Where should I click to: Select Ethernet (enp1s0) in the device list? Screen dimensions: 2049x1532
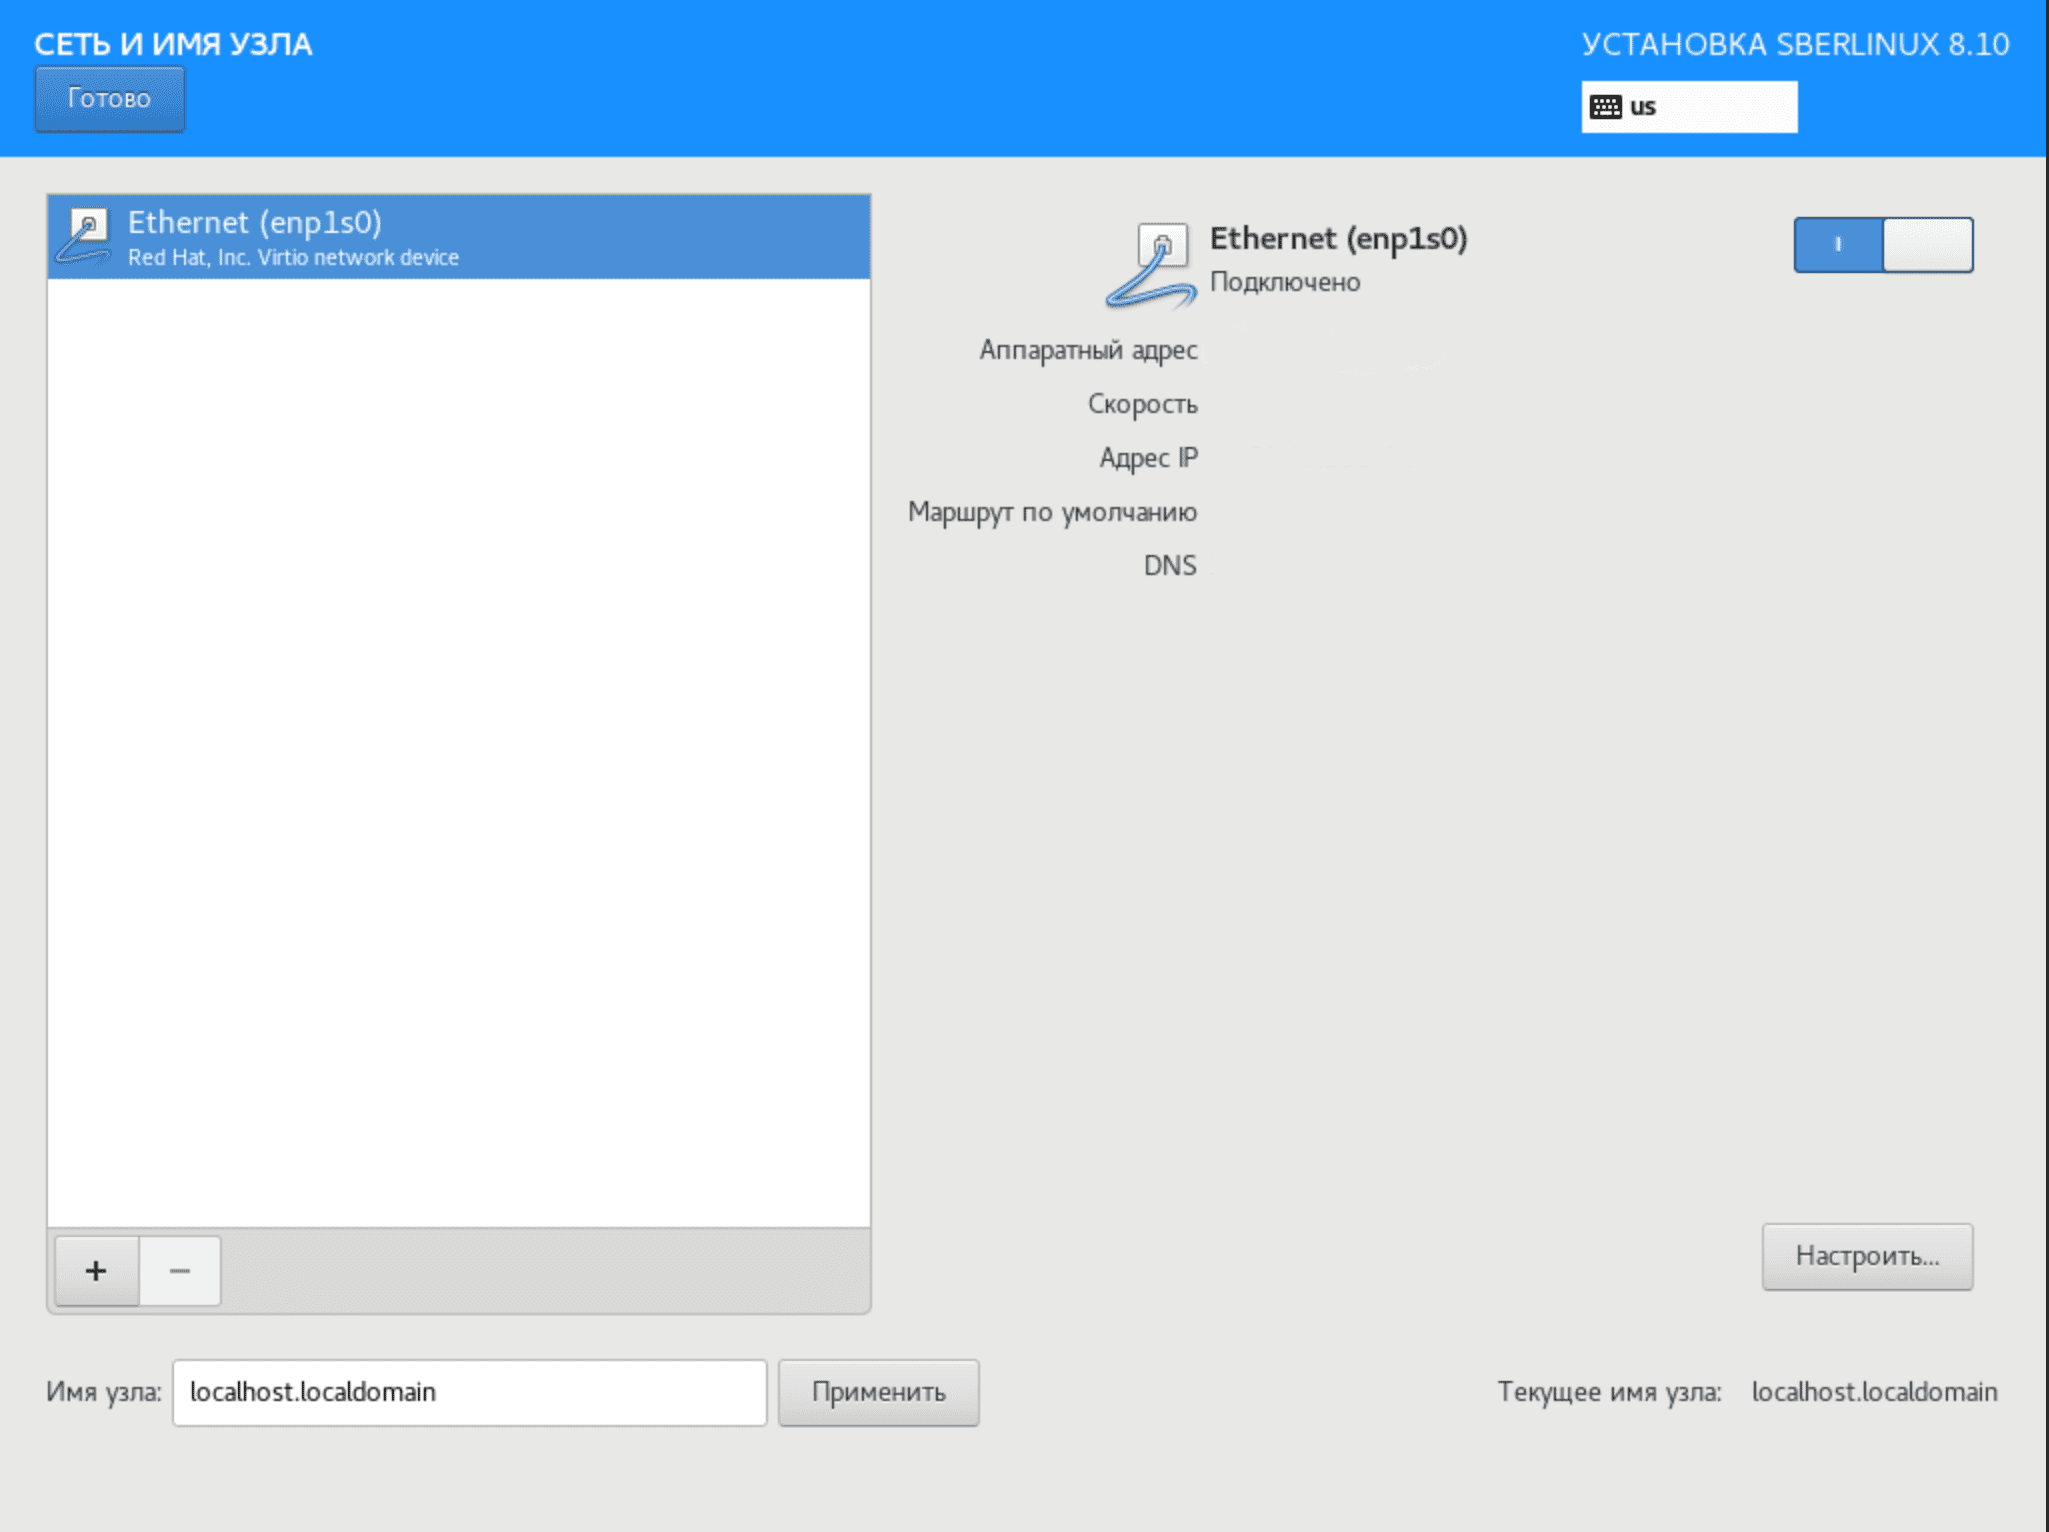459,237
